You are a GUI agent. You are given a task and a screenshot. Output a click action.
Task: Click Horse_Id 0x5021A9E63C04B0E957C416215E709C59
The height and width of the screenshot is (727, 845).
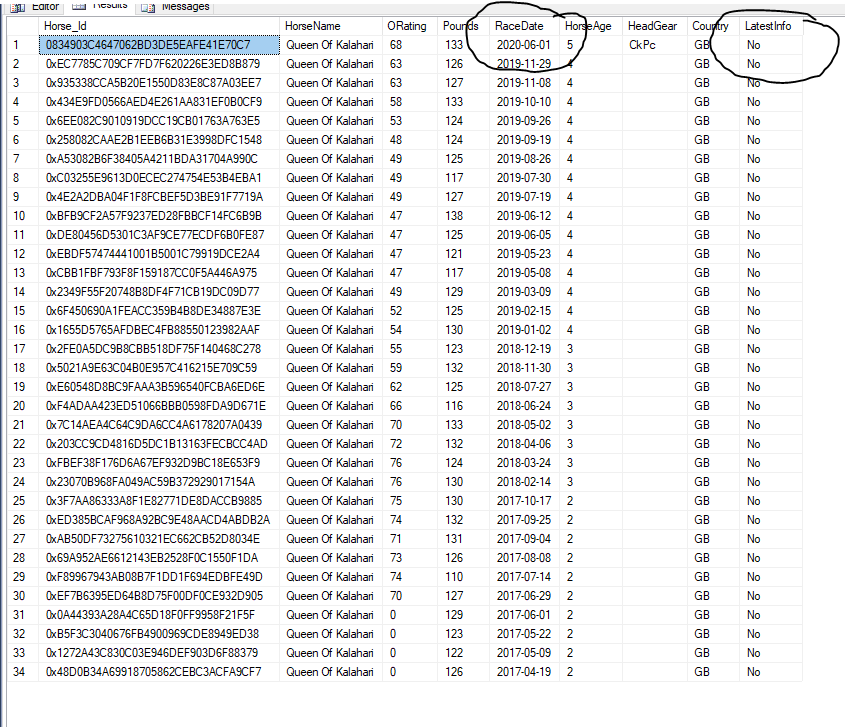pyautogui.click(x=159, y=368)
